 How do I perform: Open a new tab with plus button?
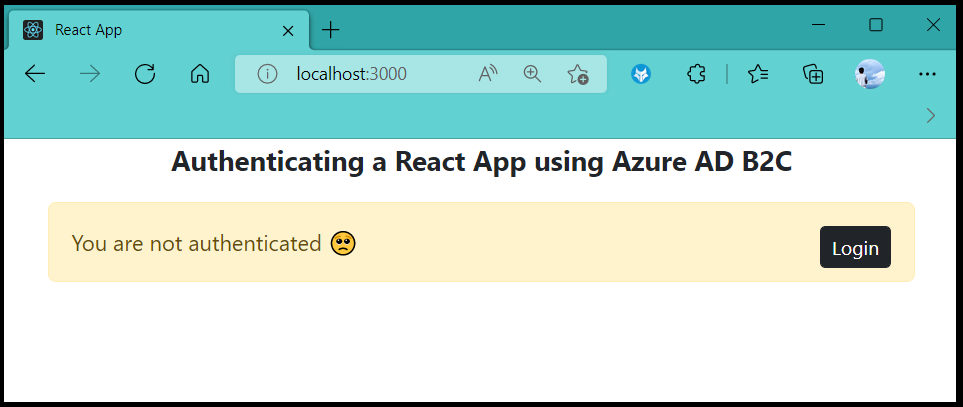330,30
